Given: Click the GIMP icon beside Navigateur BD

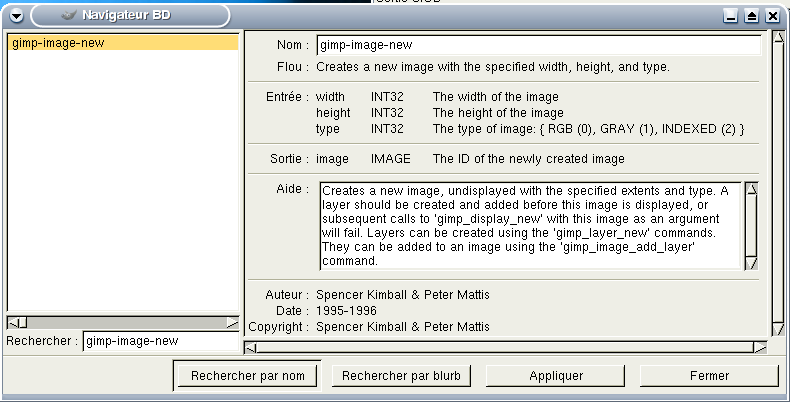Looking at the screenshot, I should coord(69,16).
